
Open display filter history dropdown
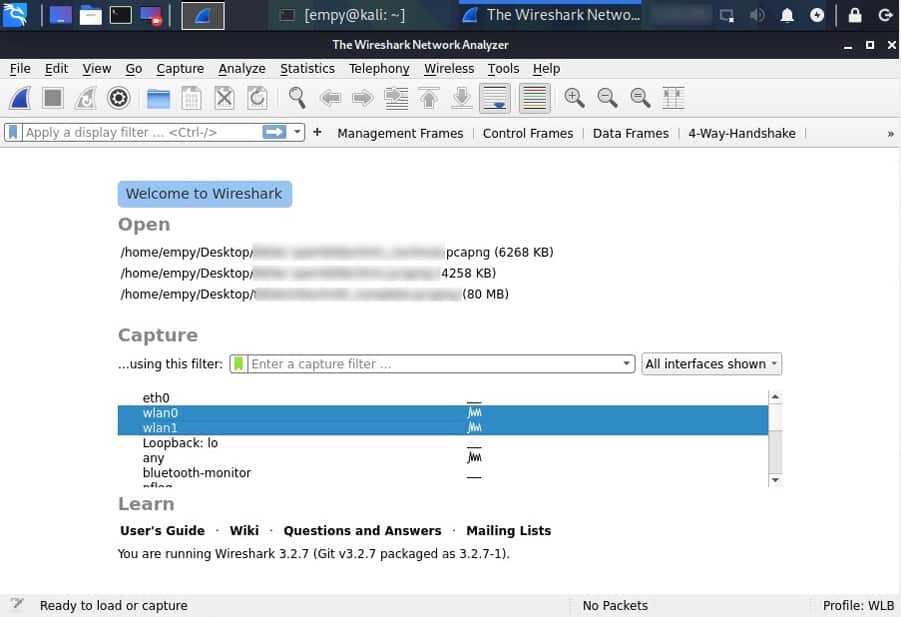coord(297,132)
